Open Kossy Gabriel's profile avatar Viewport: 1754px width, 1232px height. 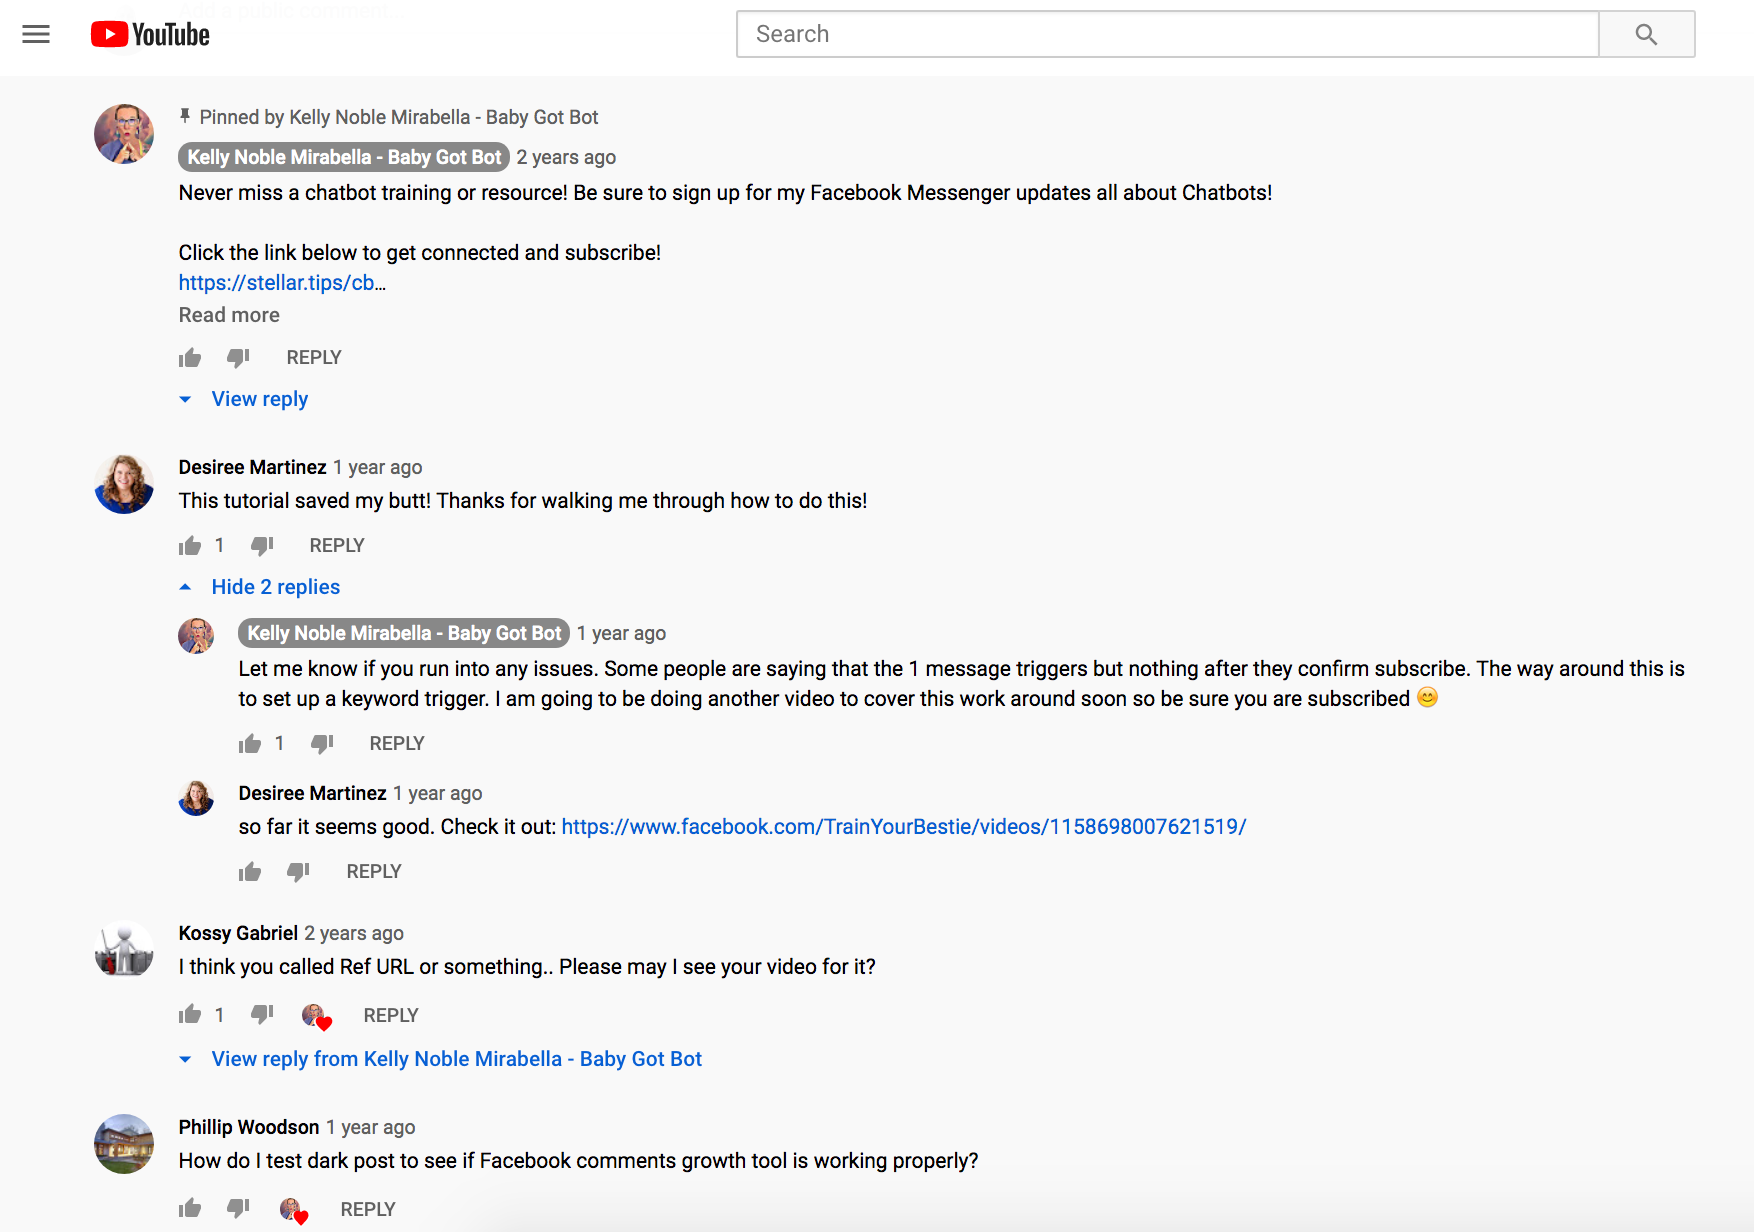[124, 949]
